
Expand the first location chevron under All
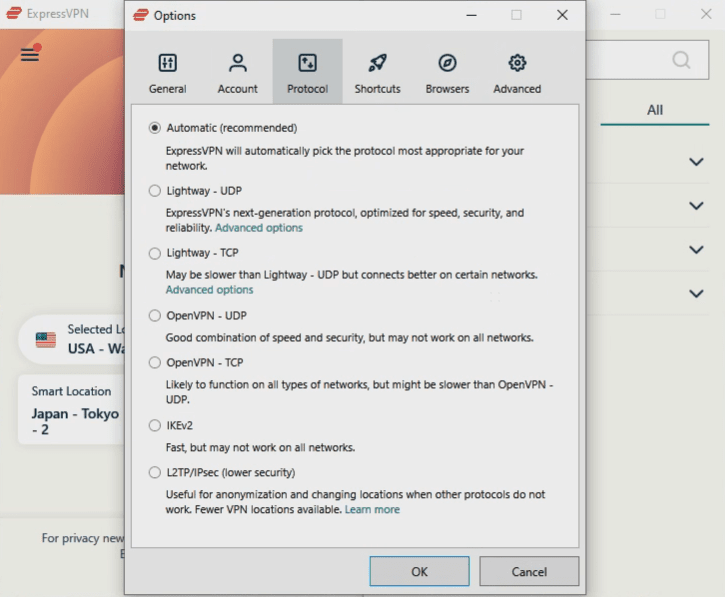pos(696,162)
